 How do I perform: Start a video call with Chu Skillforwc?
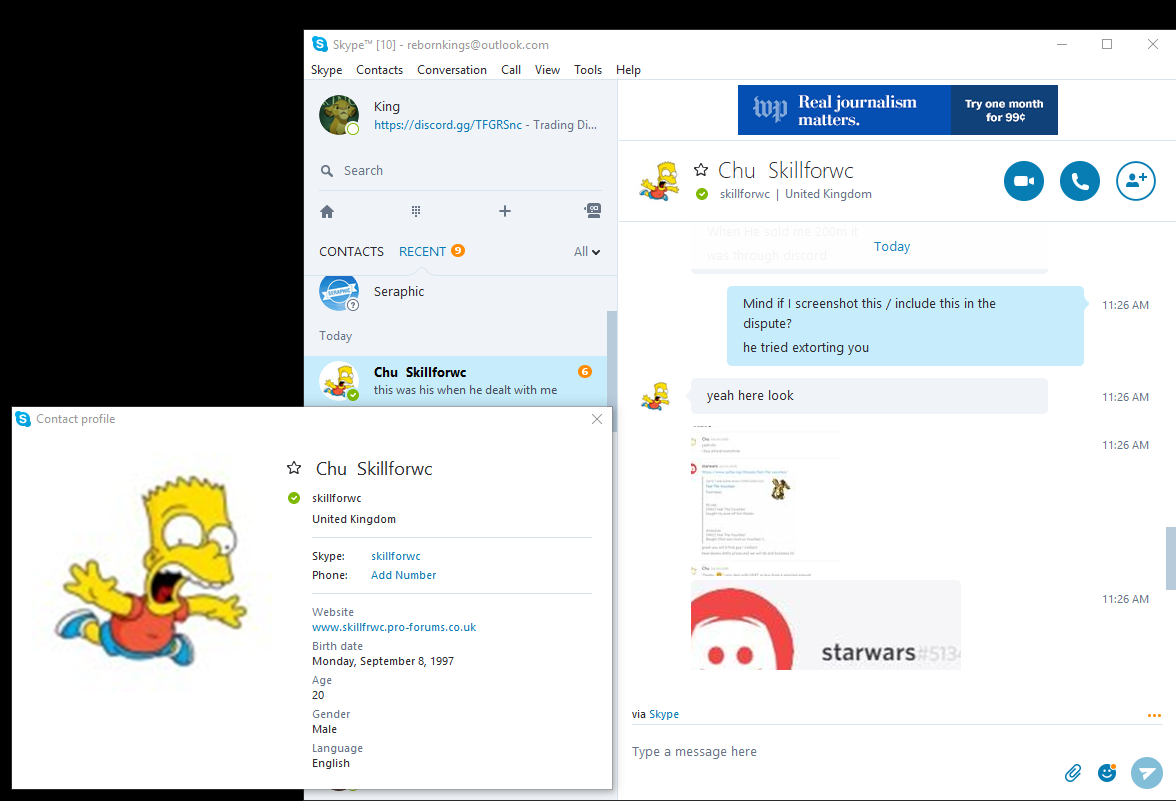point(1024,181)
